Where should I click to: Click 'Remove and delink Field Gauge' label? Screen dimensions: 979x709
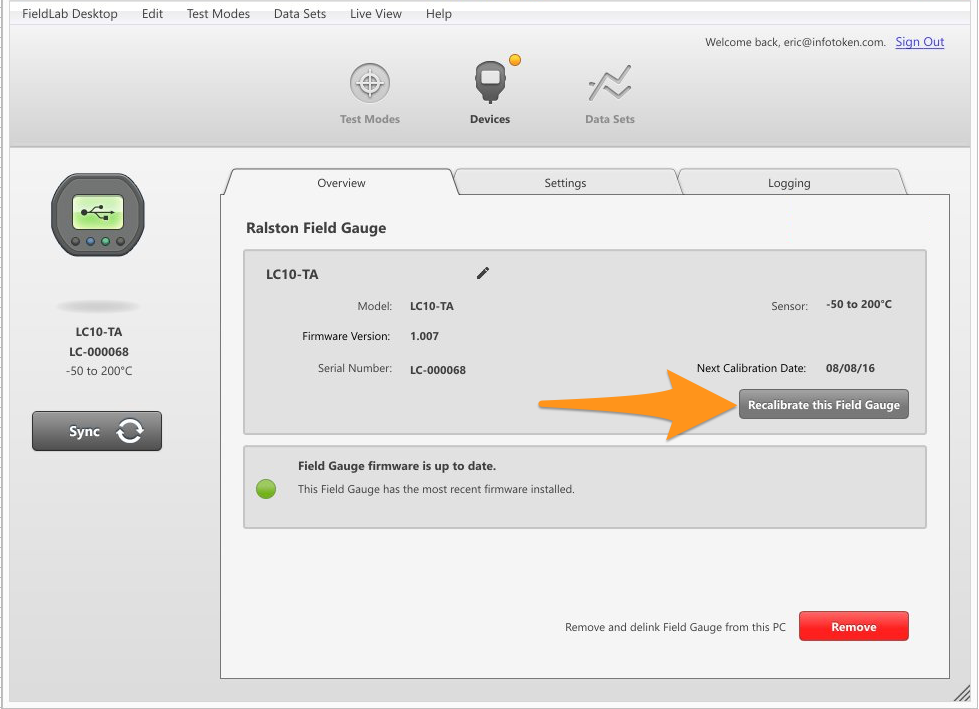[675, 627]
